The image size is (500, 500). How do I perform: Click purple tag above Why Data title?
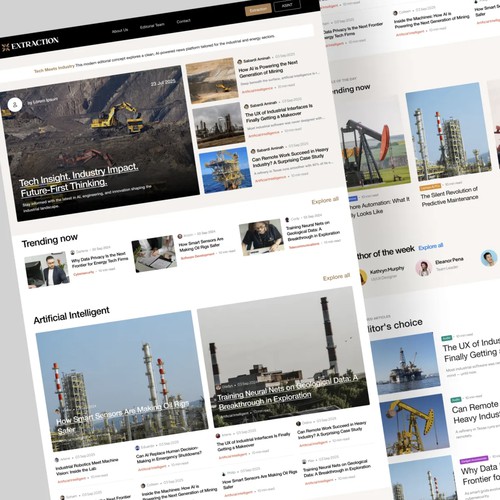point(474,459)
